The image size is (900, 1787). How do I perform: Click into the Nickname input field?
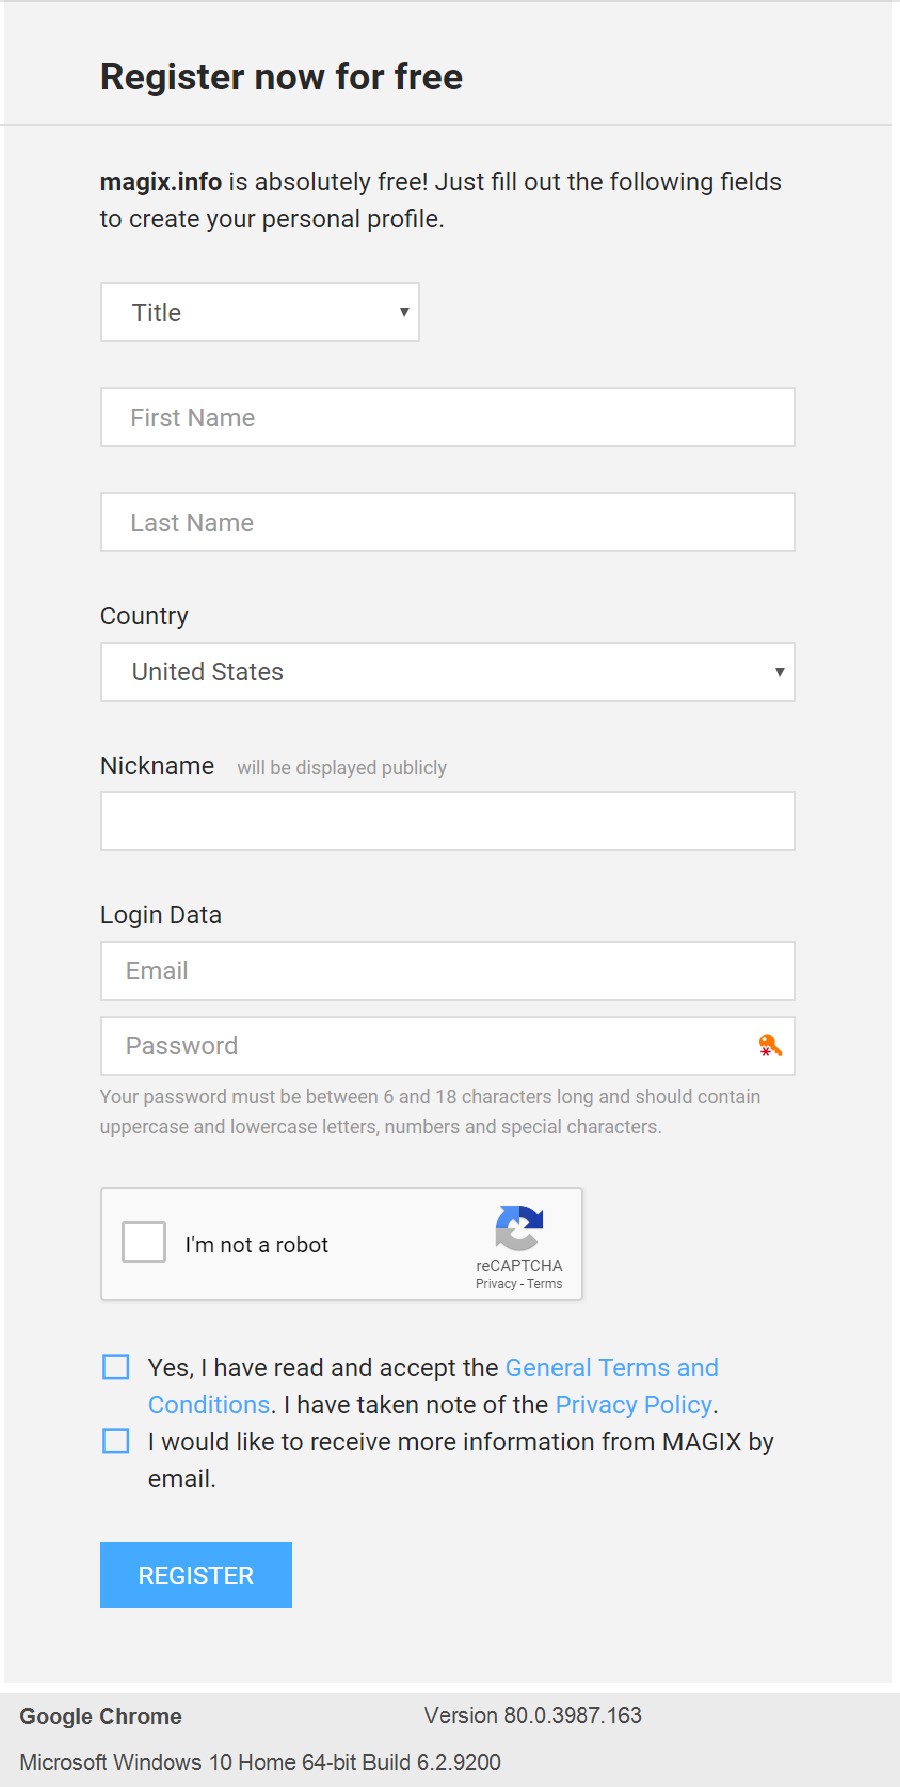click(448, 821)
